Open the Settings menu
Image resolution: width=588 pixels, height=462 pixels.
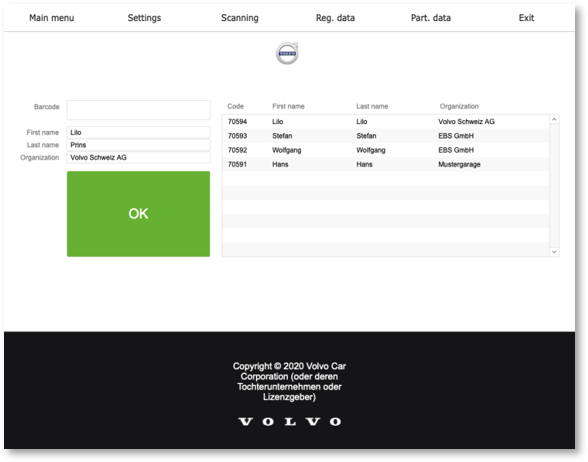point(144,18)
